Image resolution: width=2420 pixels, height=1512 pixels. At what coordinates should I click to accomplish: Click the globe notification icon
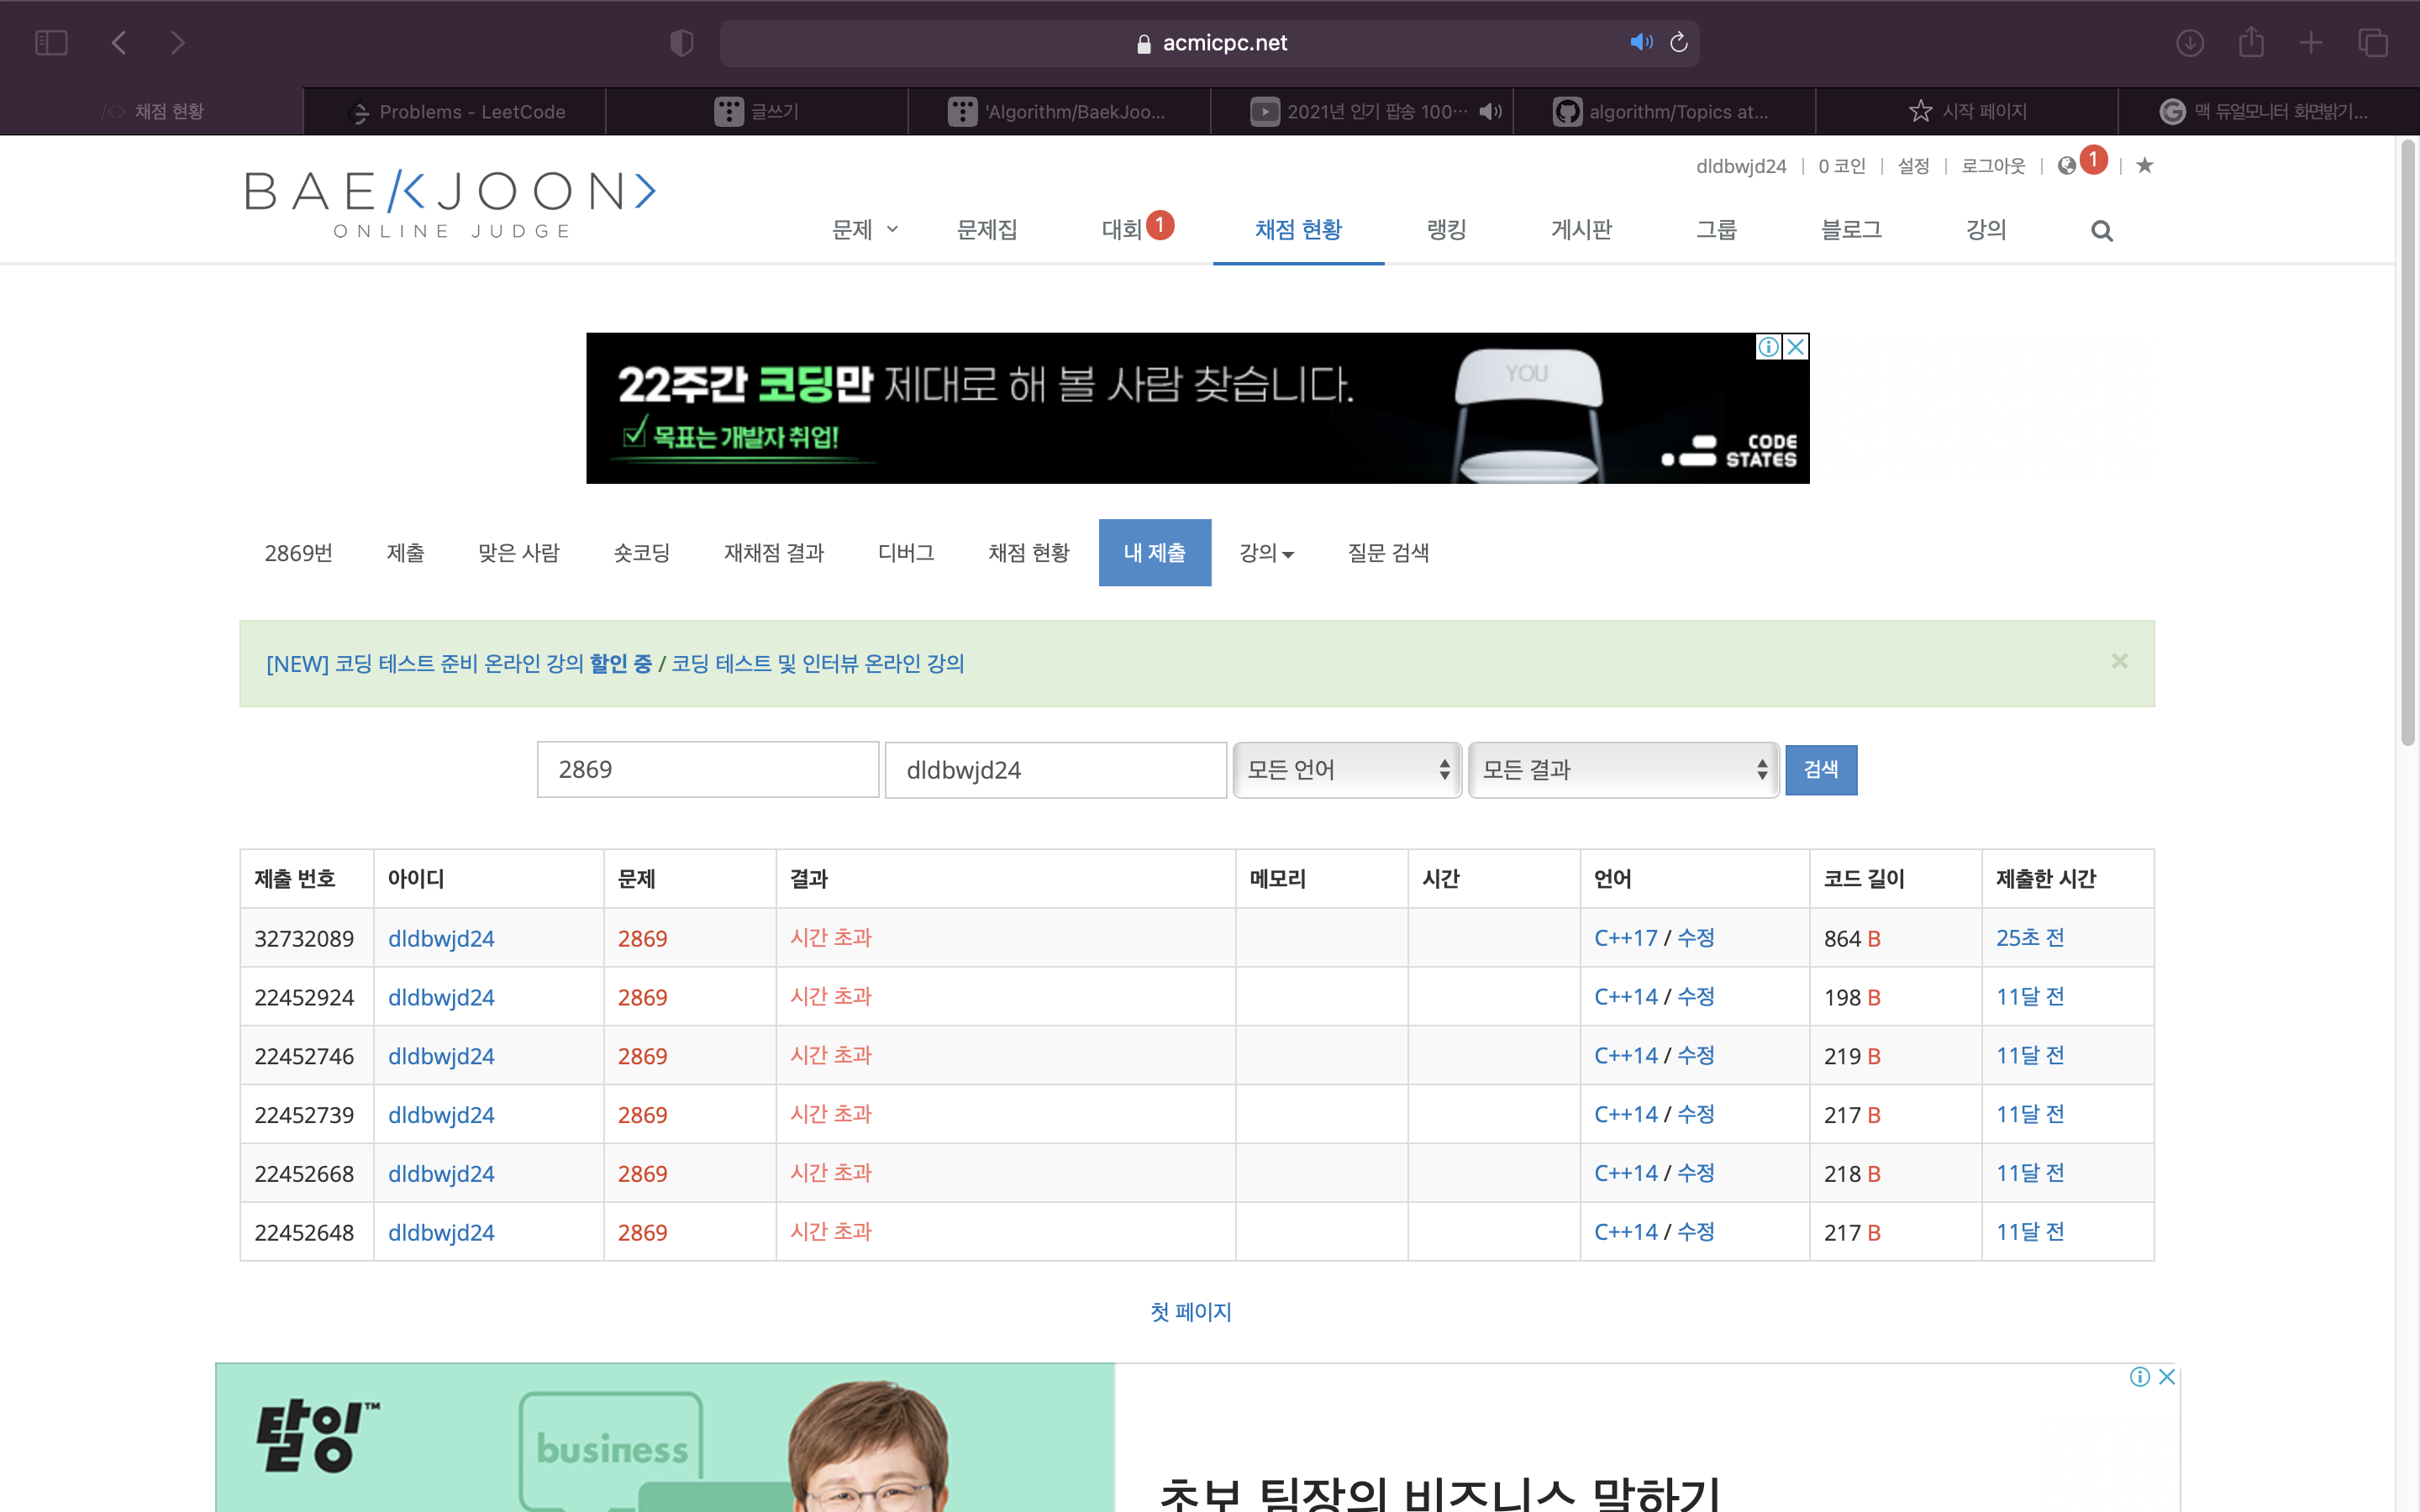click(x=2067, y=166)
